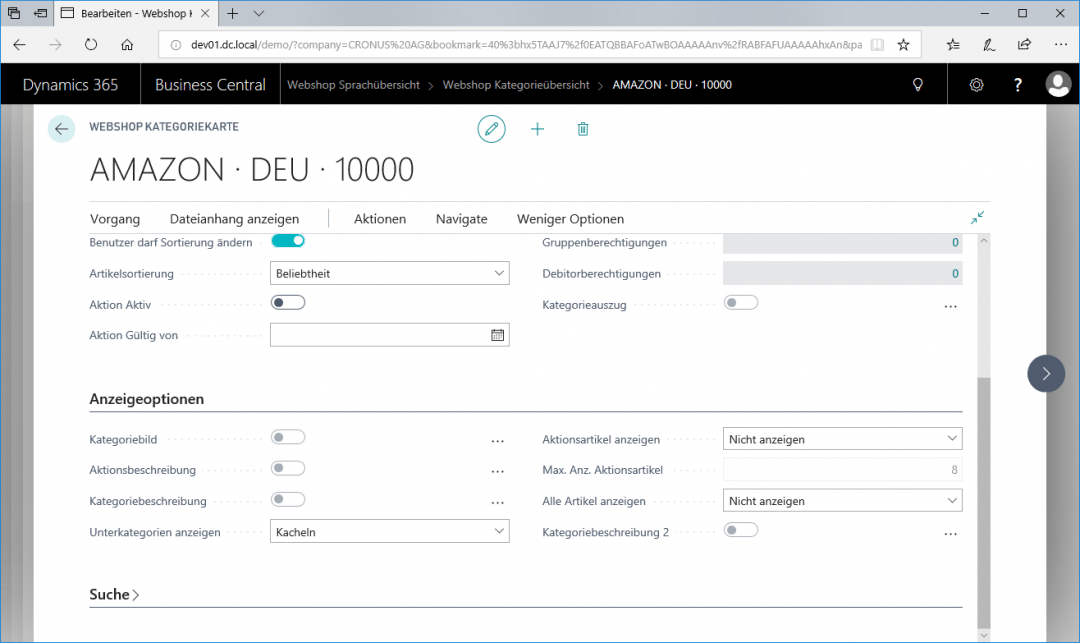Click the browser address bar URL
The image size is (1080, 643).
[x=526, y=45]
